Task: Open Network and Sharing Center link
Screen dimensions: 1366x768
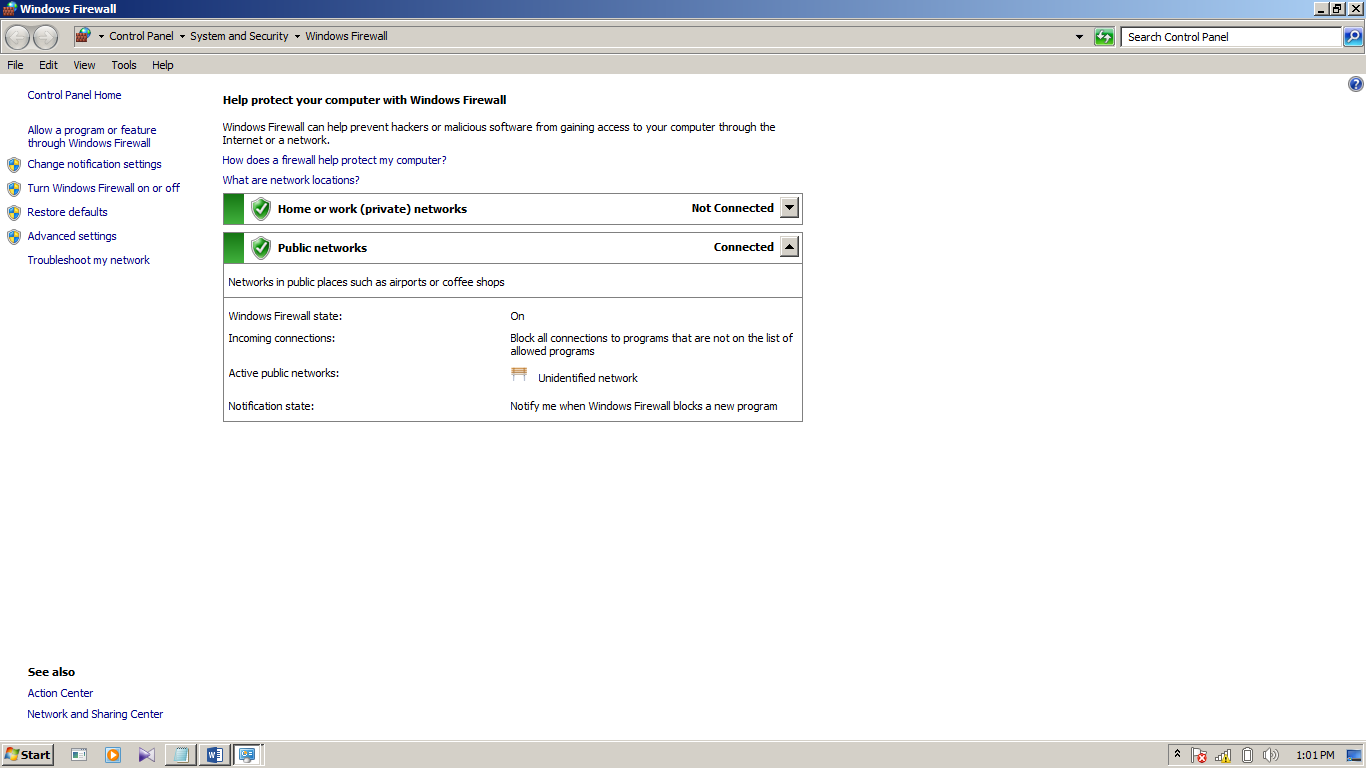Action: coord(95,714)
